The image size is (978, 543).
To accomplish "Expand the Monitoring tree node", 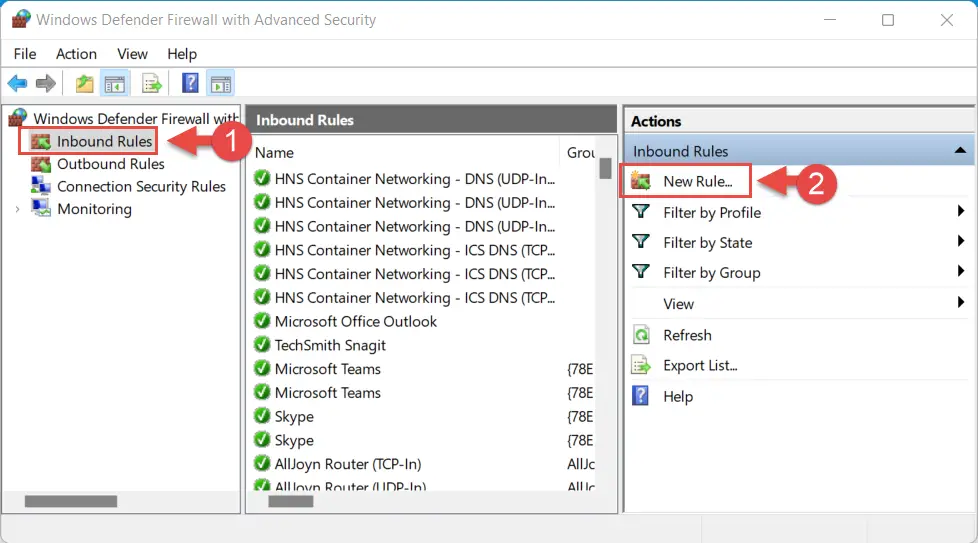I will pos(17,209).
